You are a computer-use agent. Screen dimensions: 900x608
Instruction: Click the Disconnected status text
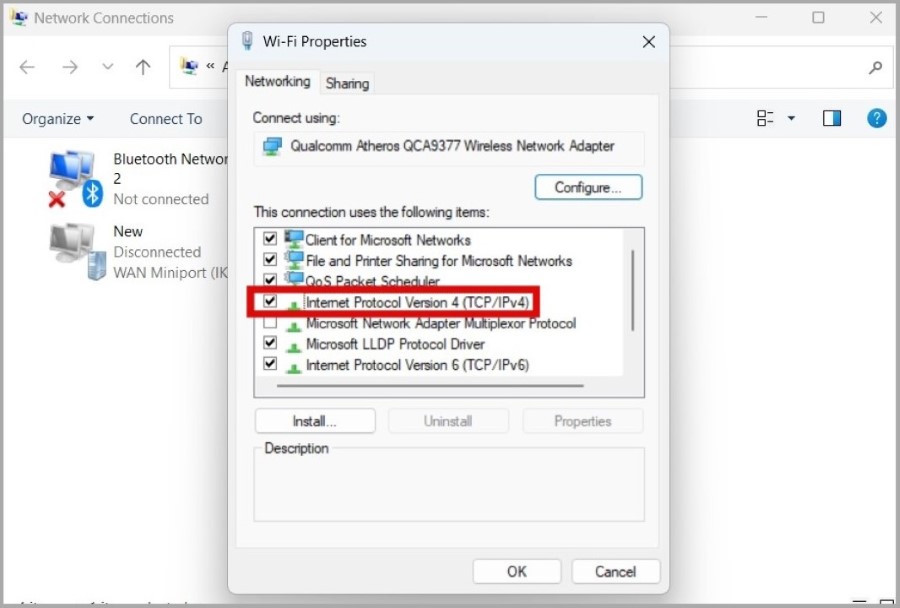tap(157, 252)
